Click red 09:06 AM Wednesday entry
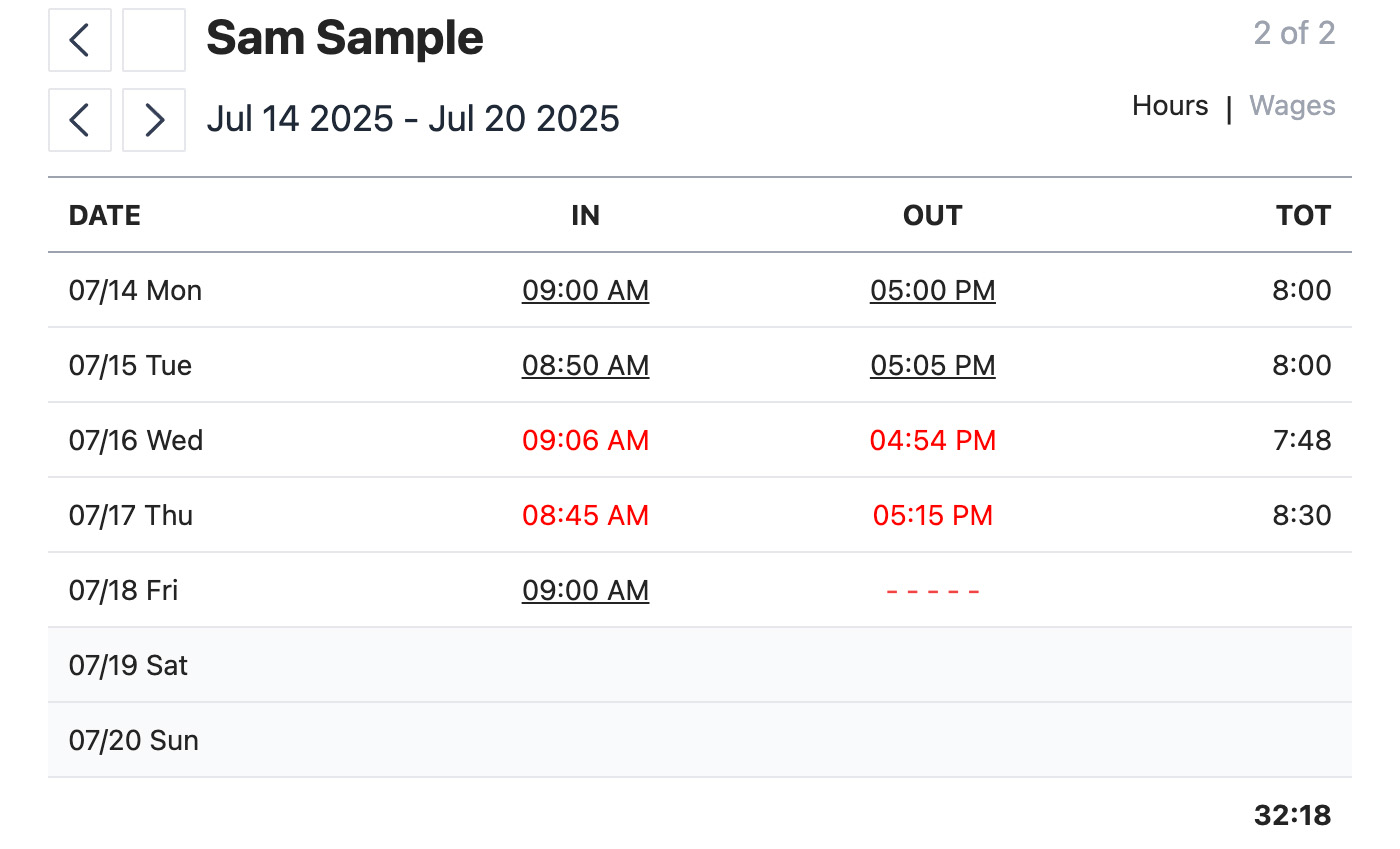The width and height of the screenshot is (1400, 849). pyautogui.click(x=585, y=441)
